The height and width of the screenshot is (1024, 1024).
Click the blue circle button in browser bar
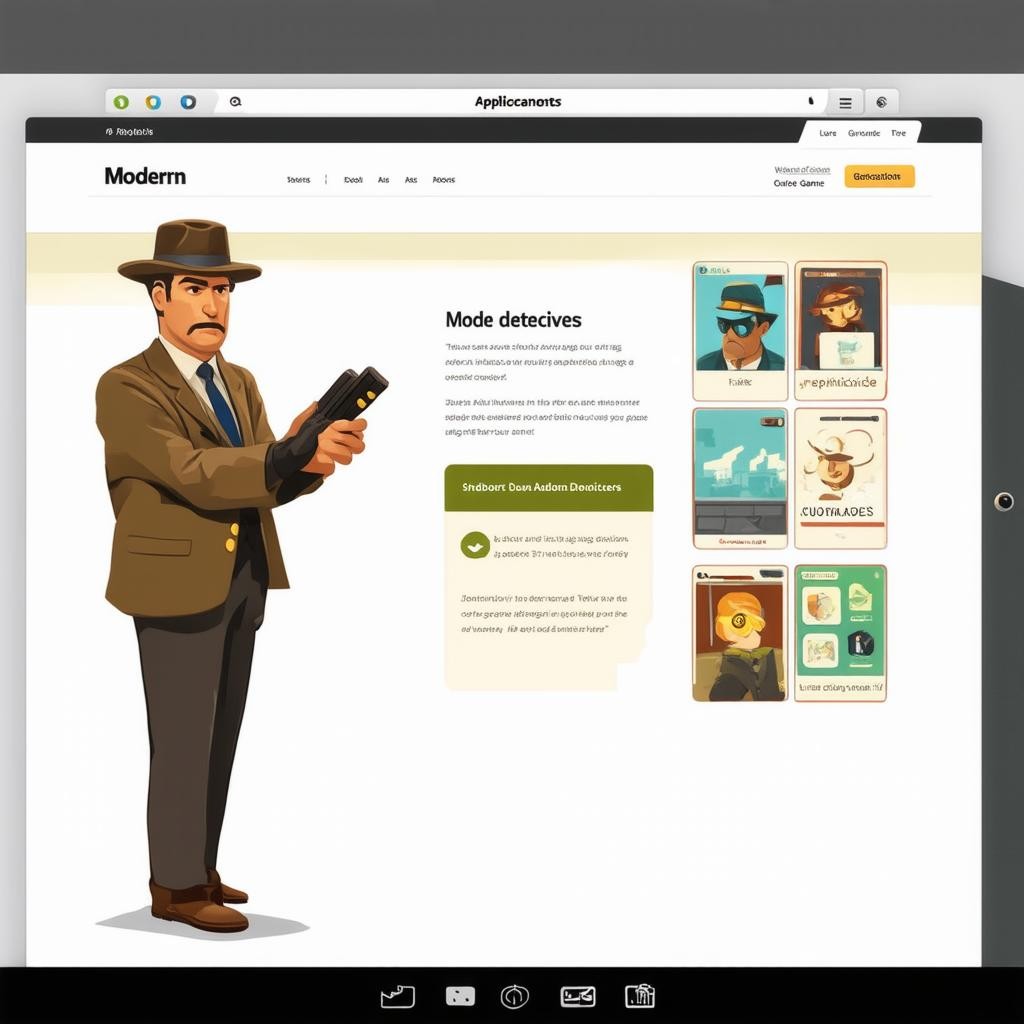(x=187, y=102)
